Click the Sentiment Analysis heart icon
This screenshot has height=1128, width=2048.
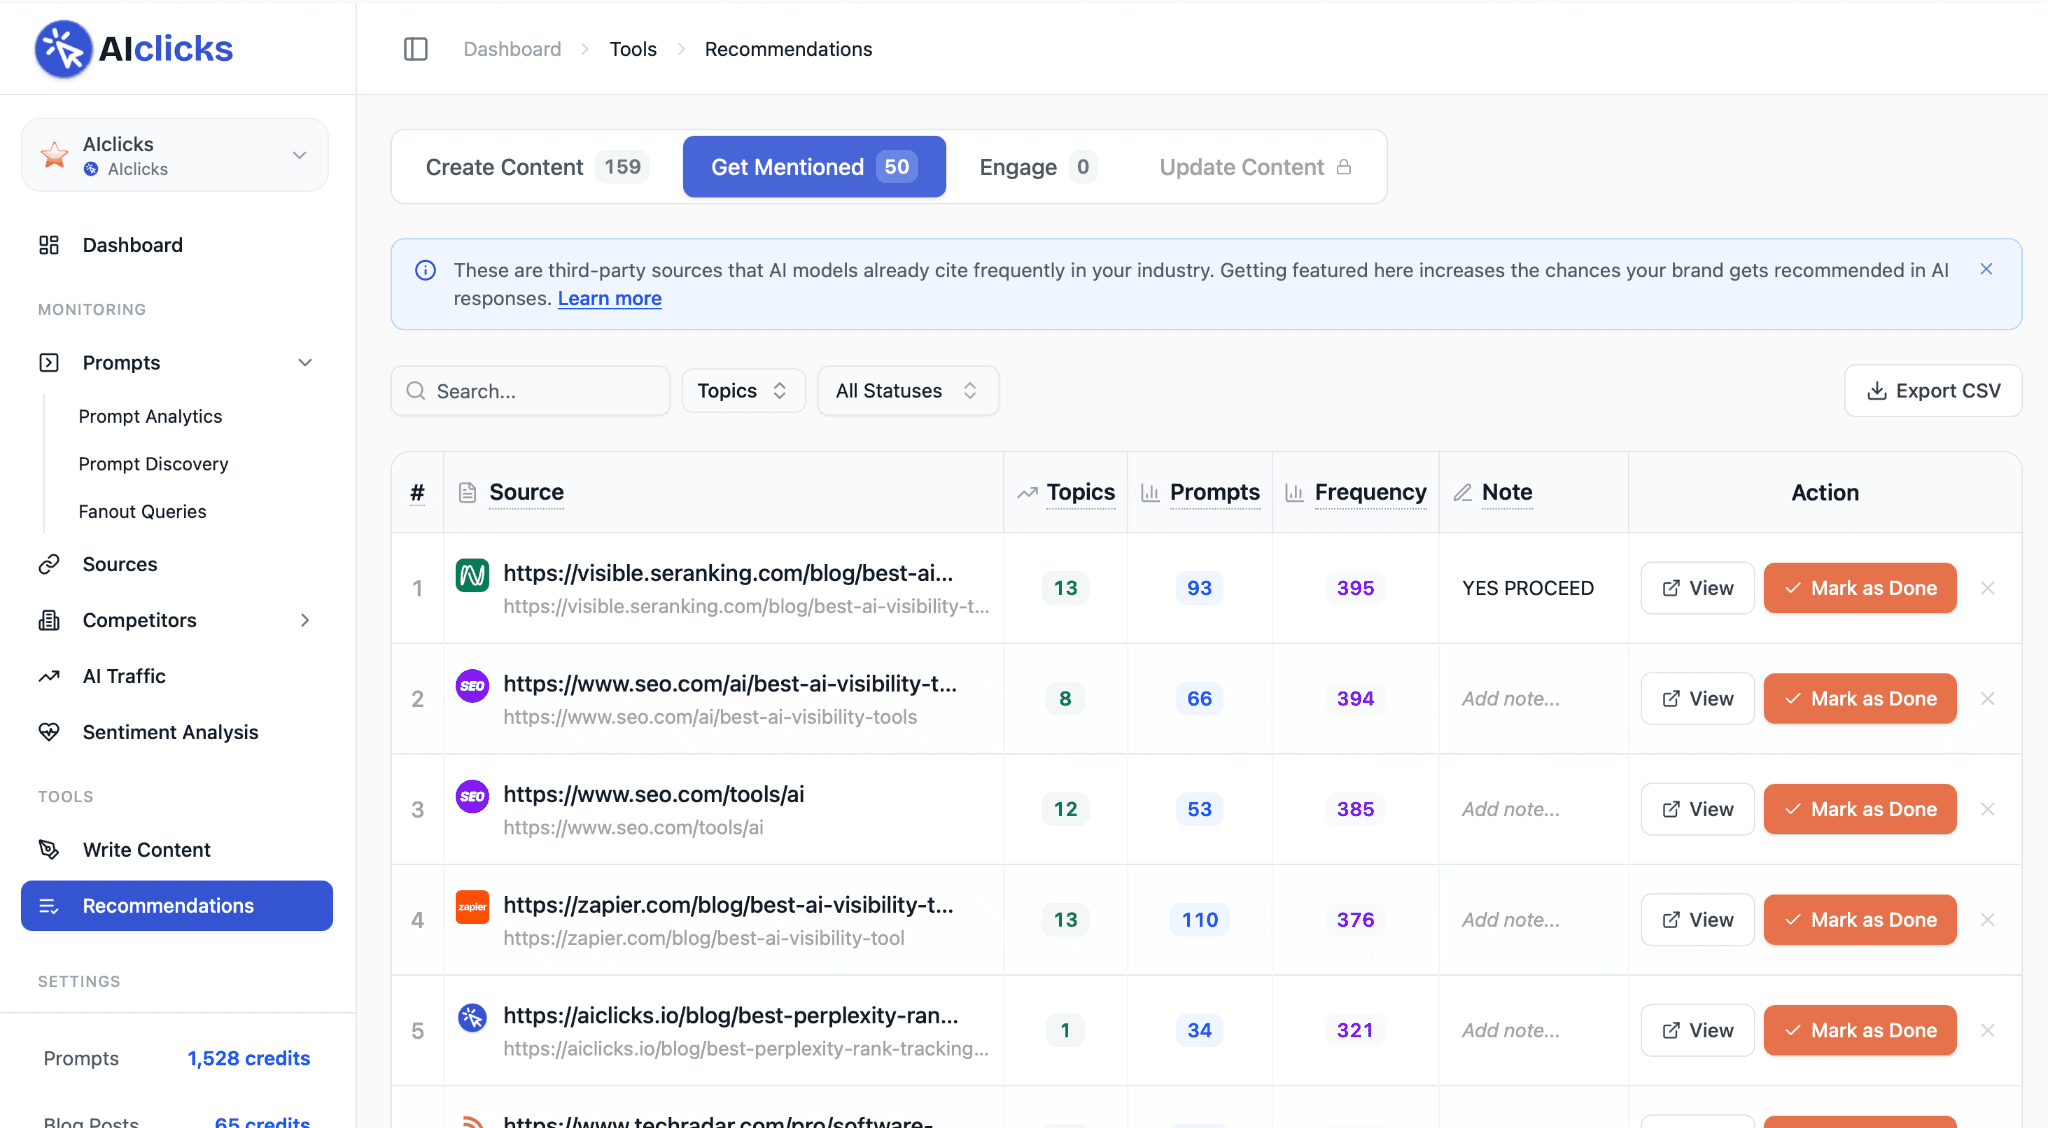tap(49, 732)
